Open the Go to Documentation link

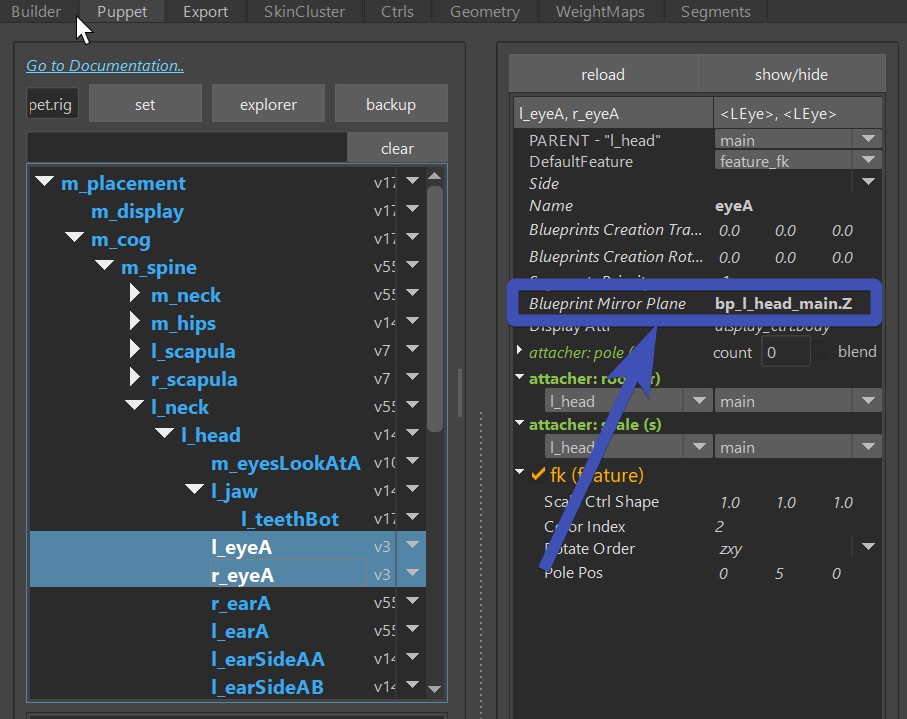click(x=104, y=66)
